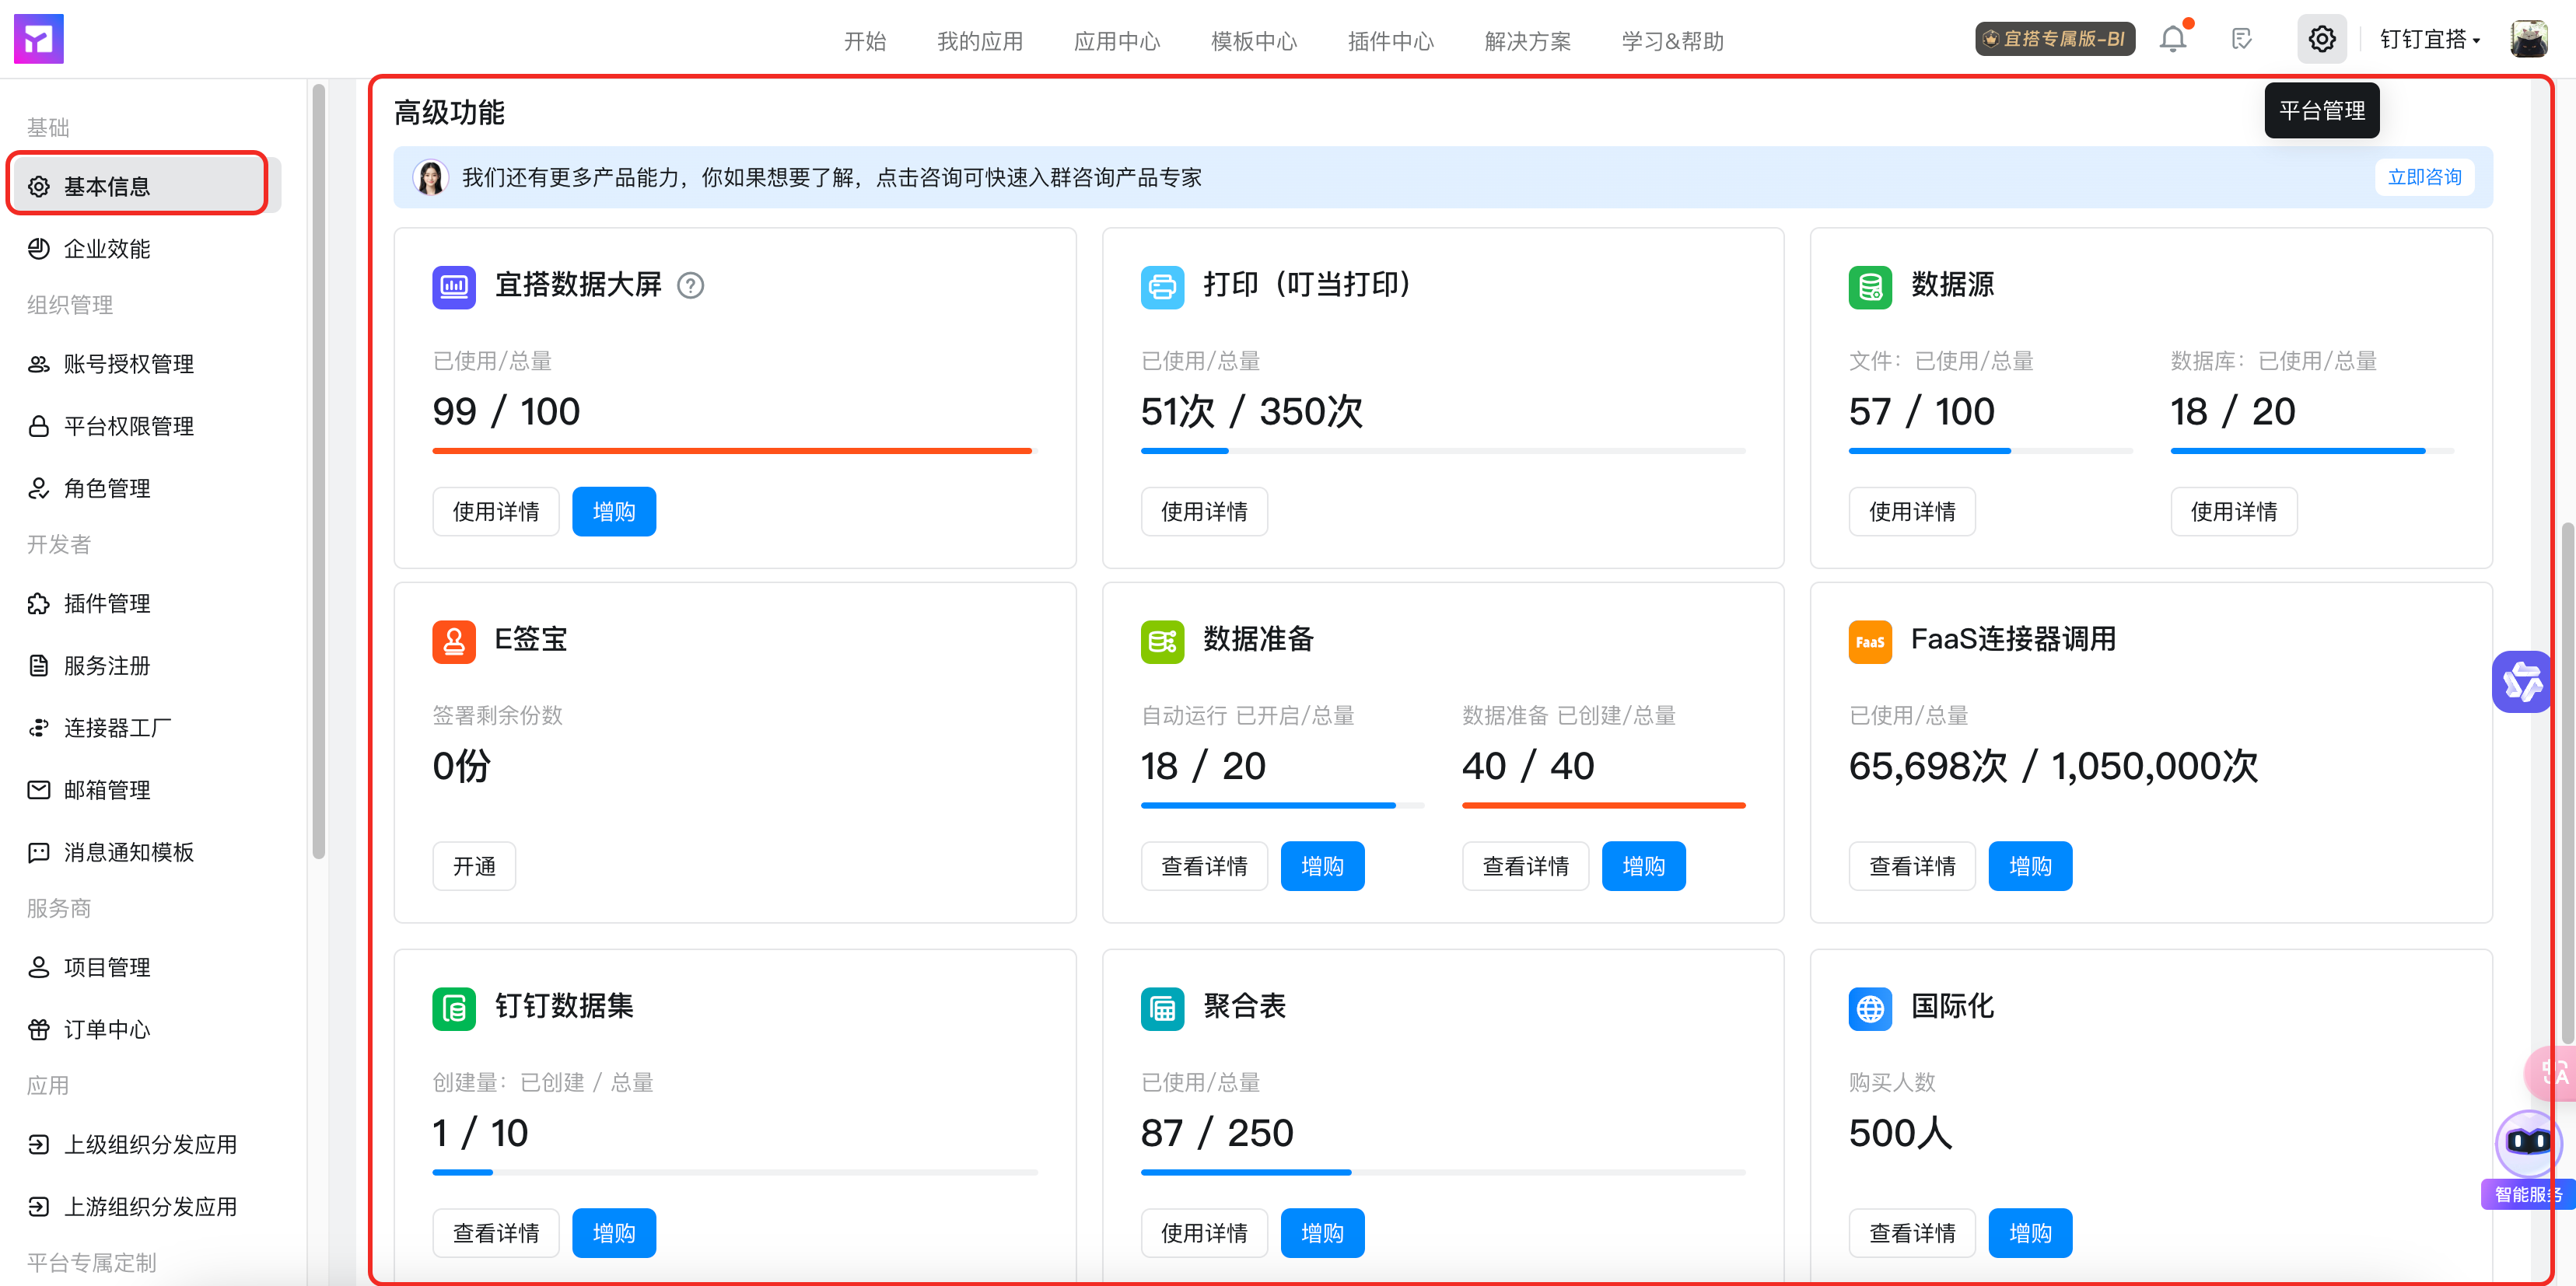The width and height of the screenshot is (2576, 1286).
Task: Click the 国际化 globe icon
Action: [x=1870, y=1008]
